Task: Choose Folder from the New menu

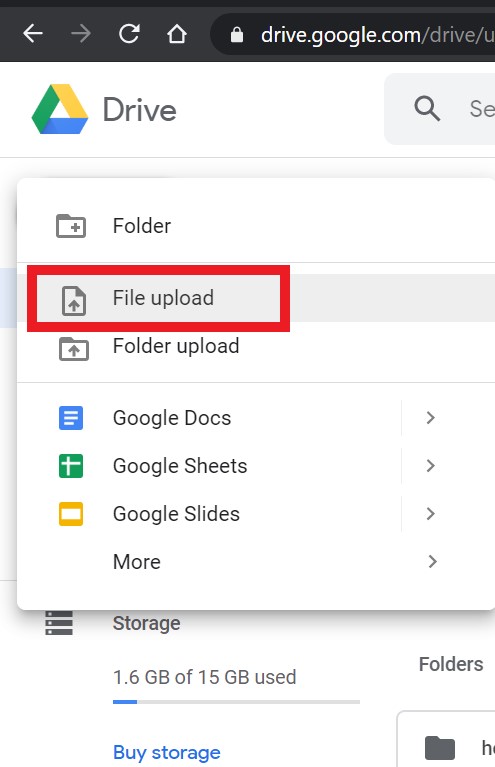Action: [256, 226]
